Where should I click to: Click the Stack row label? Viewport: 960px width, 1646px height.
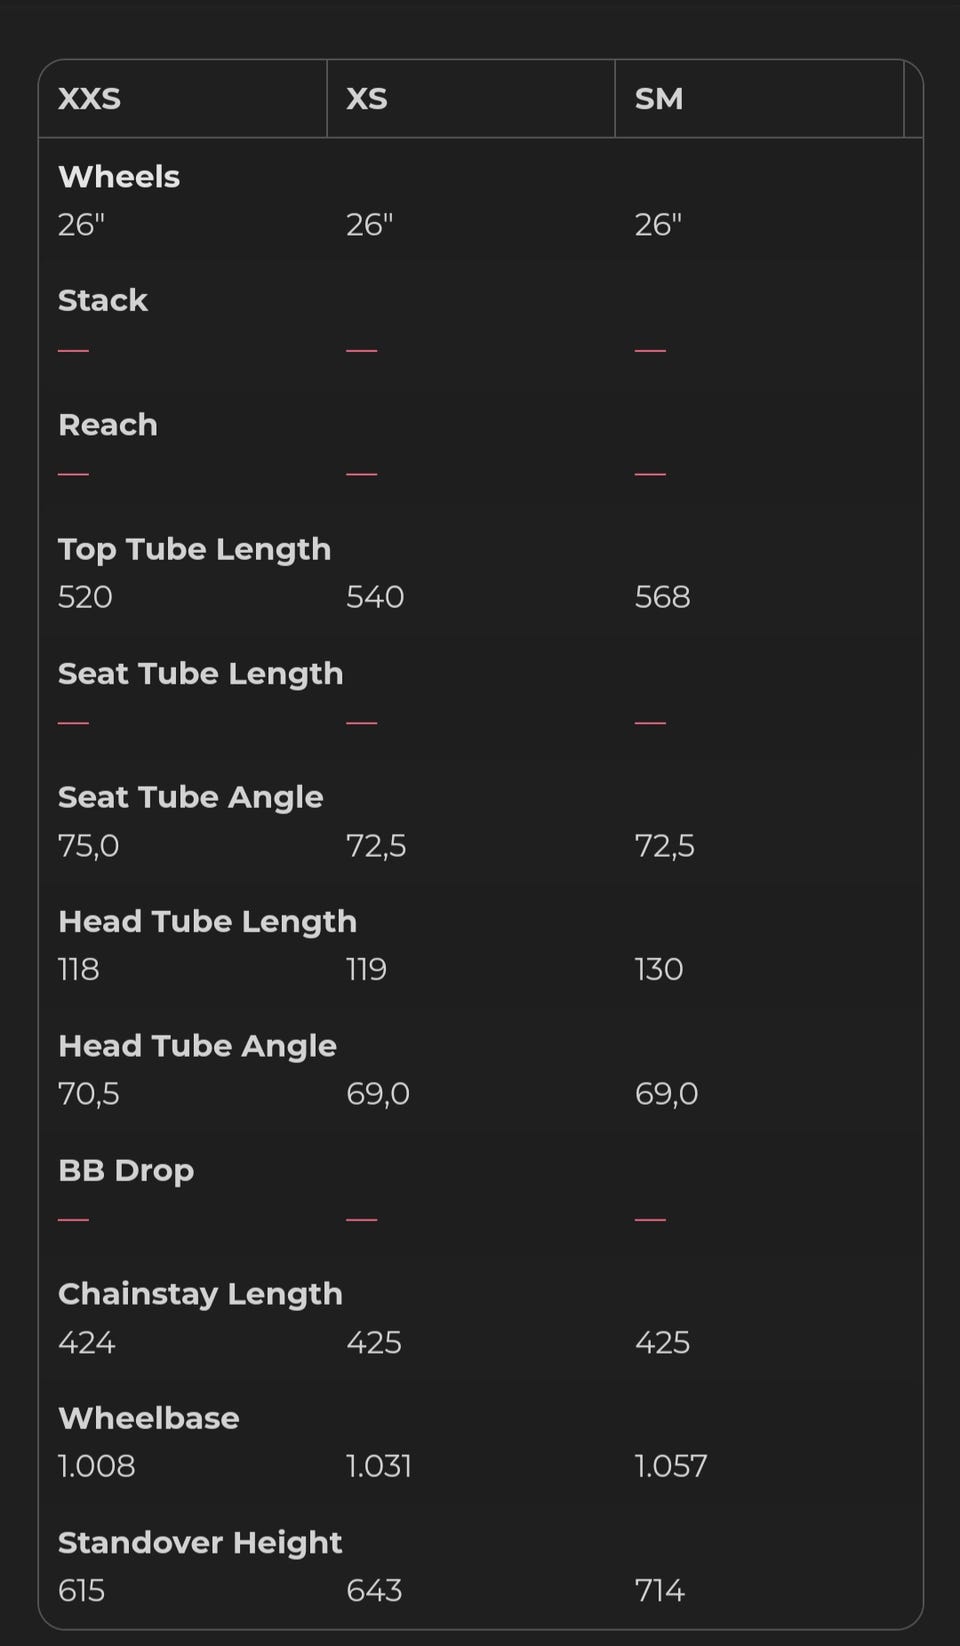[103, 301]
